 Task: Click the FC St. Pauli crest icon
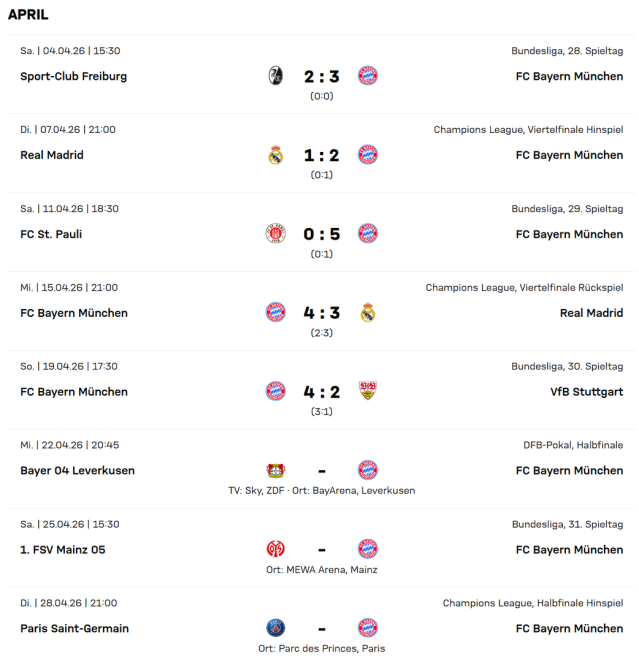pos(275,234)
